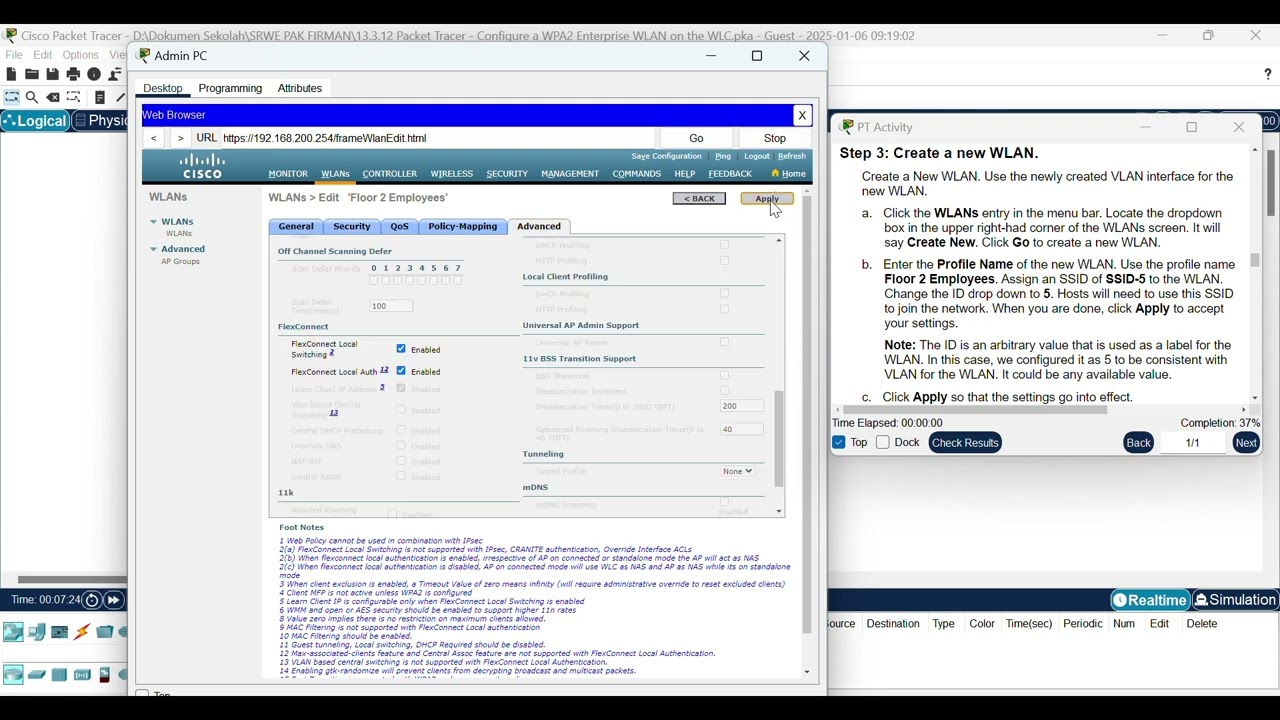Viewport: 1280px width, 720px height.
Task: Click the URL address field
Action: 437,138
